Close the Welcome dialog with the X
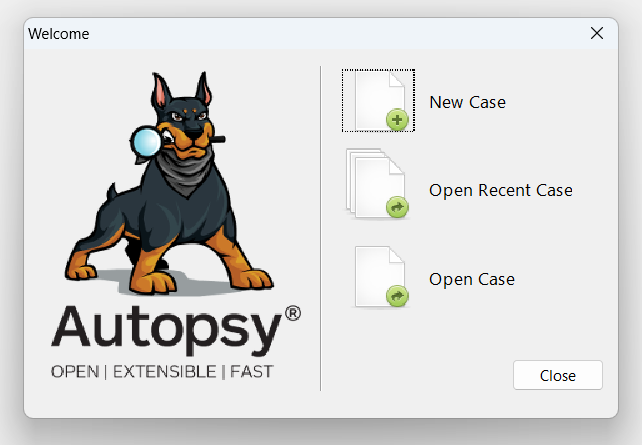Image resolution: width=642 pixels, height=445 pixels. [597, 33]
